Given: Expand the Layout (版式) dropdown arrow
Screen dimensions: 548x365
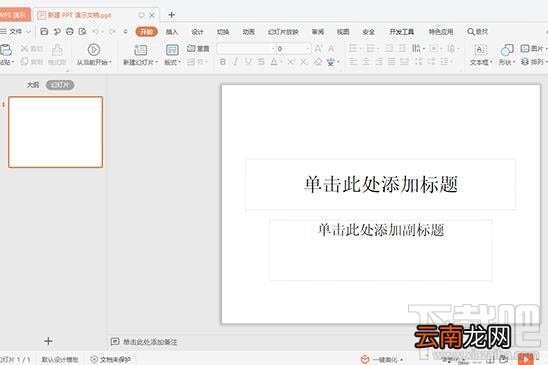Looking at the screenshot, I should (180, 63).
